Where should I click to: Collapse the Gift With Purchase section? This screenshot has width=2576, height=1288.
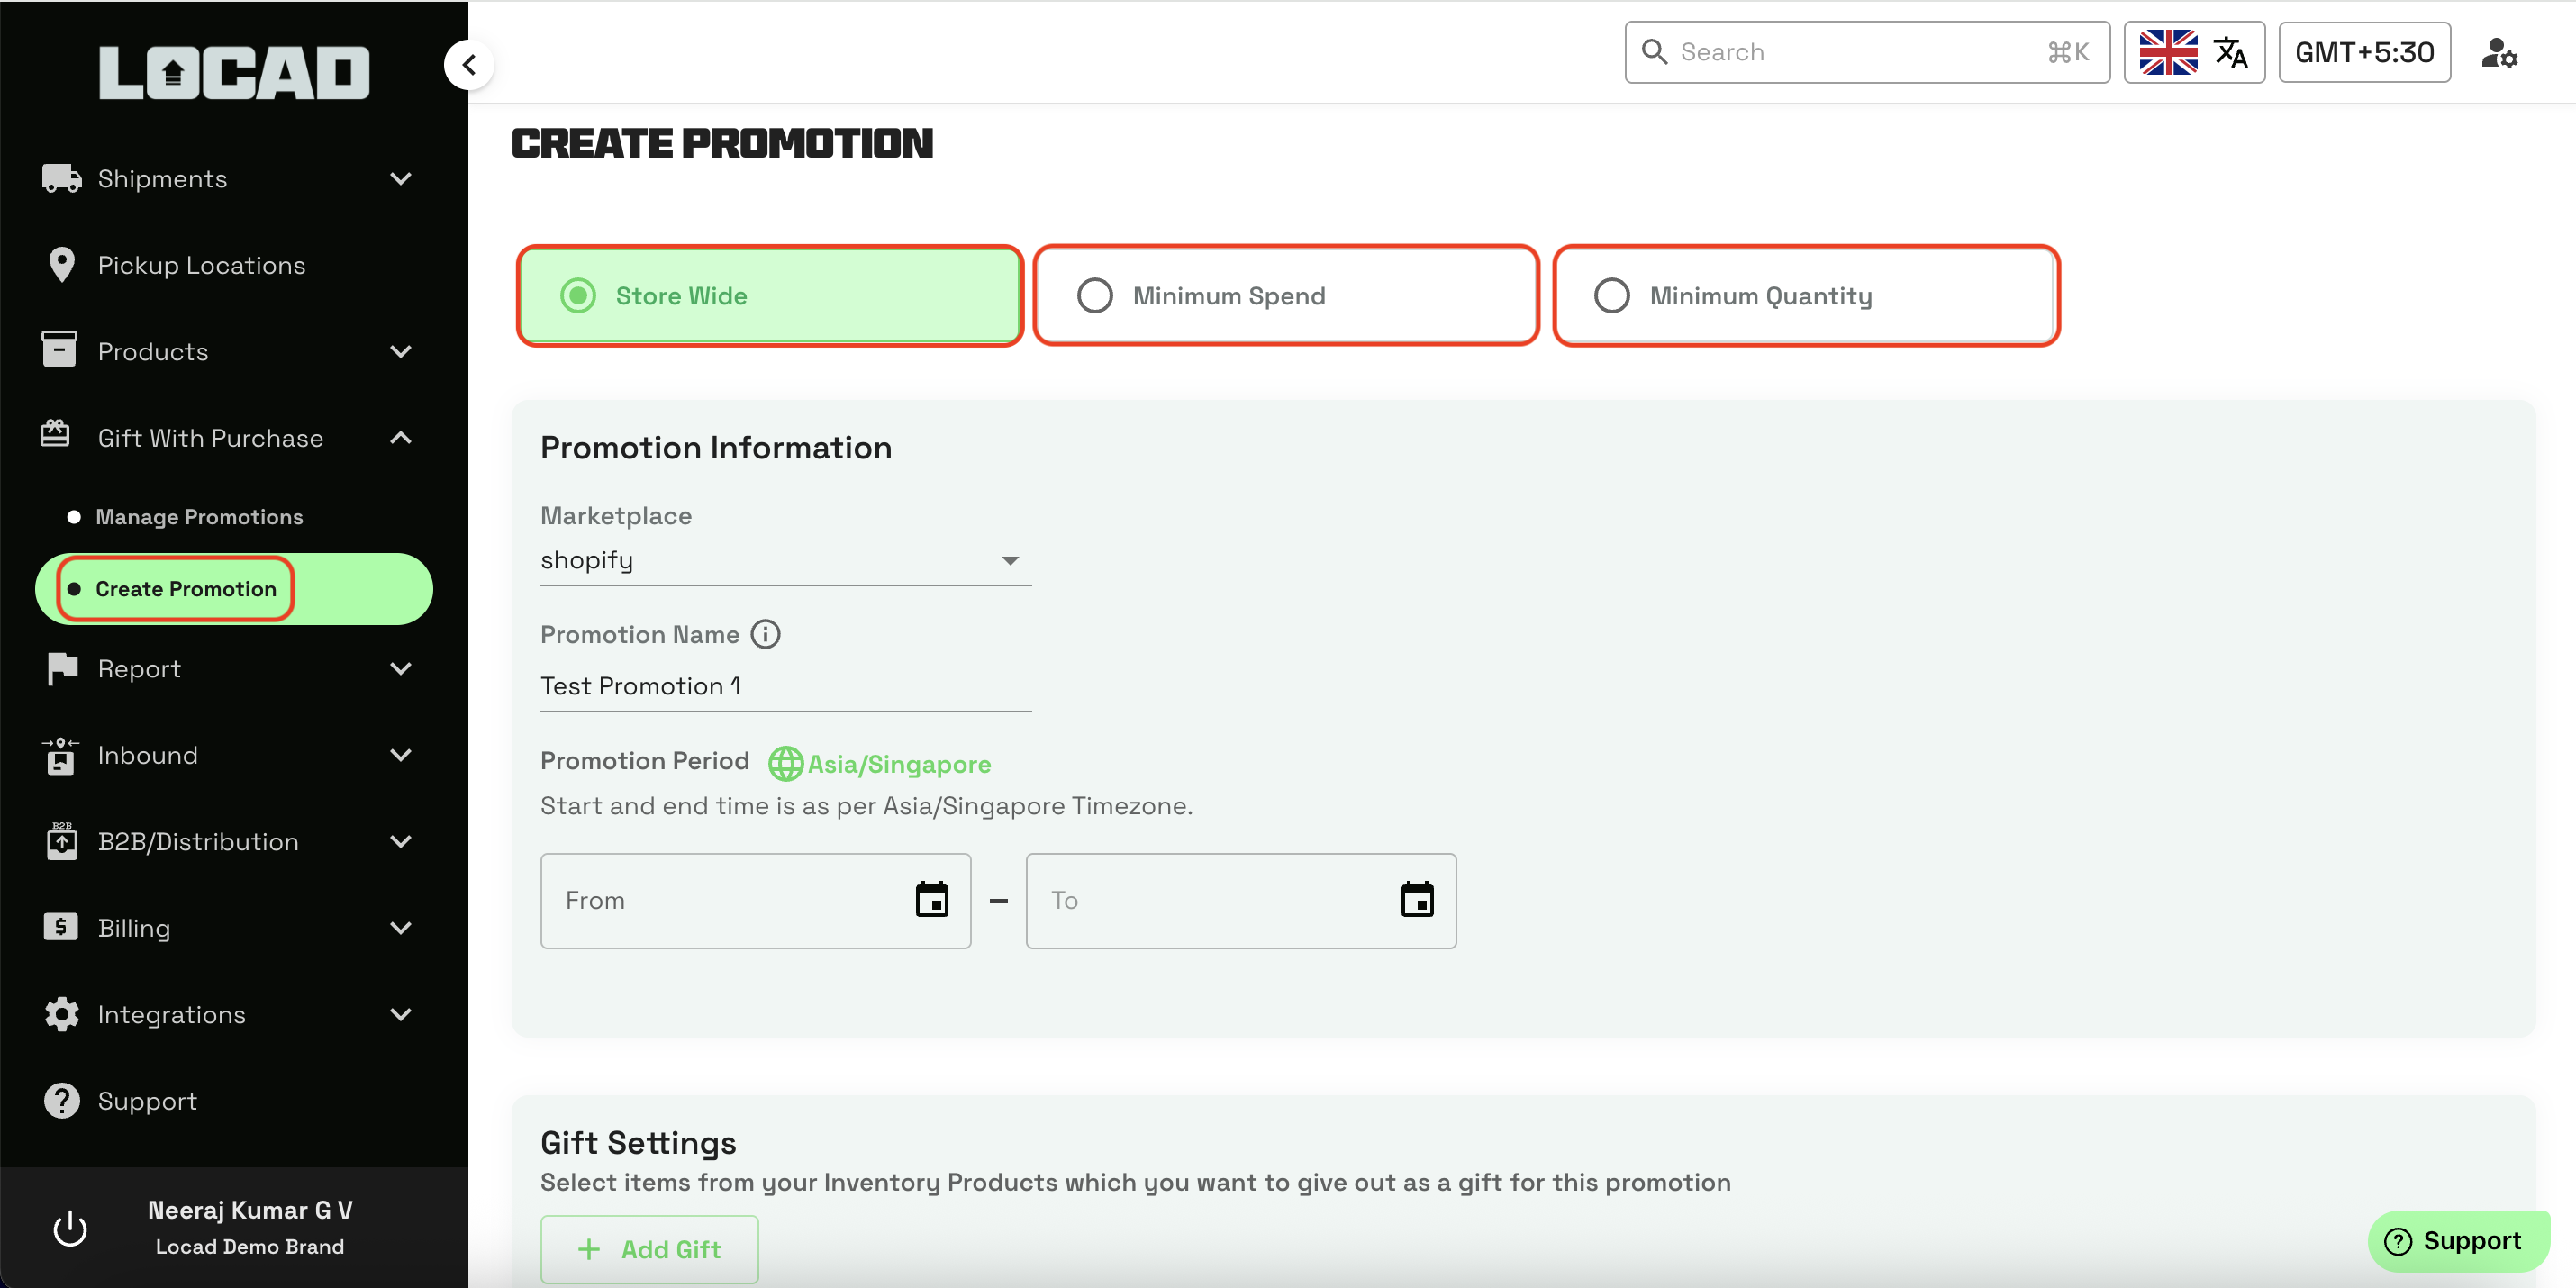401,438
